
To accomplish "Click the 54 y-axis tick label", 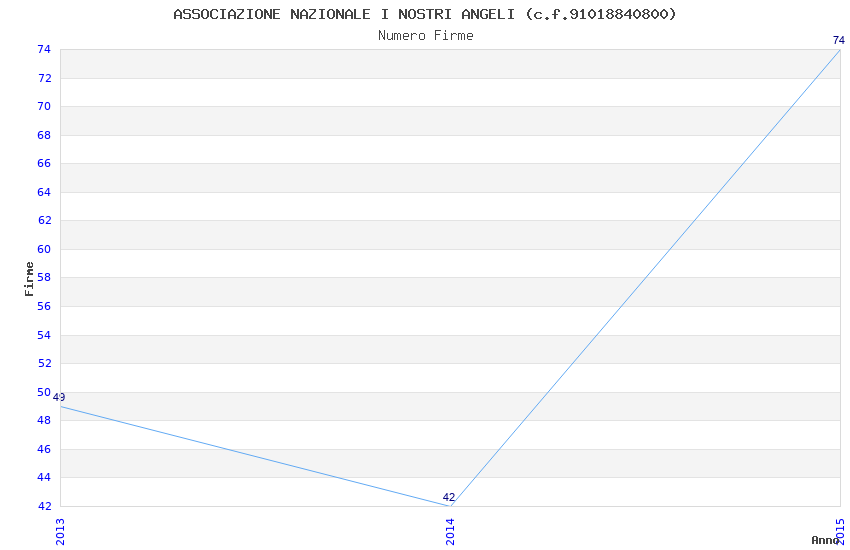I will pos(44,335).
